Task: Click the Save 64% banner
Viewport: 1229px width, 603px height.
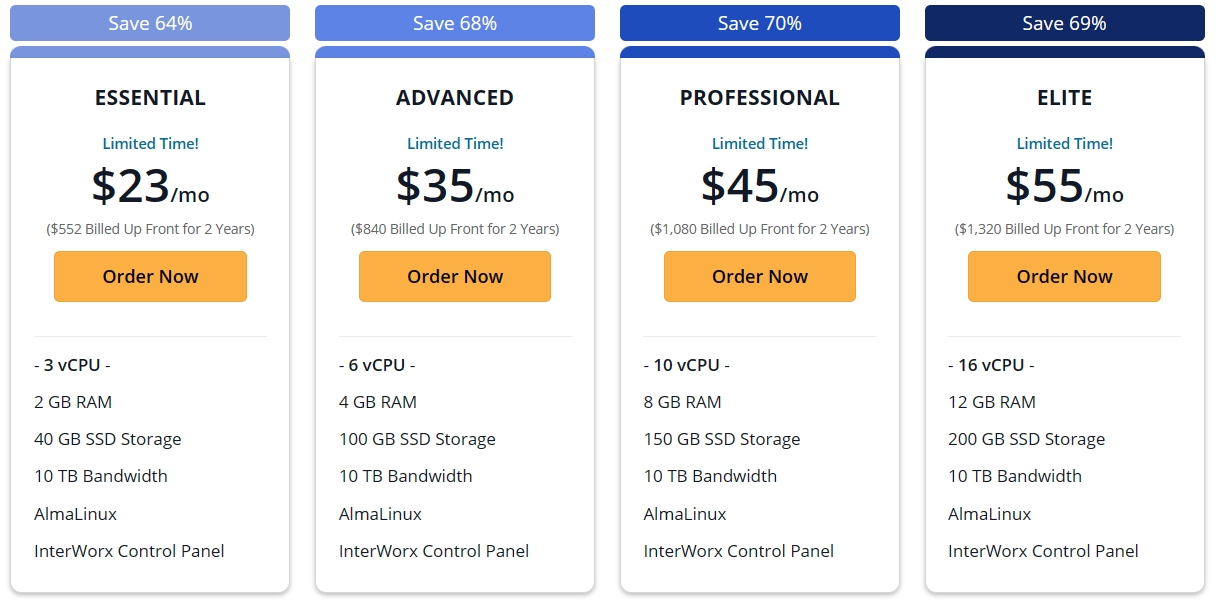Action: pyautogui.click(x=150, y=23)
